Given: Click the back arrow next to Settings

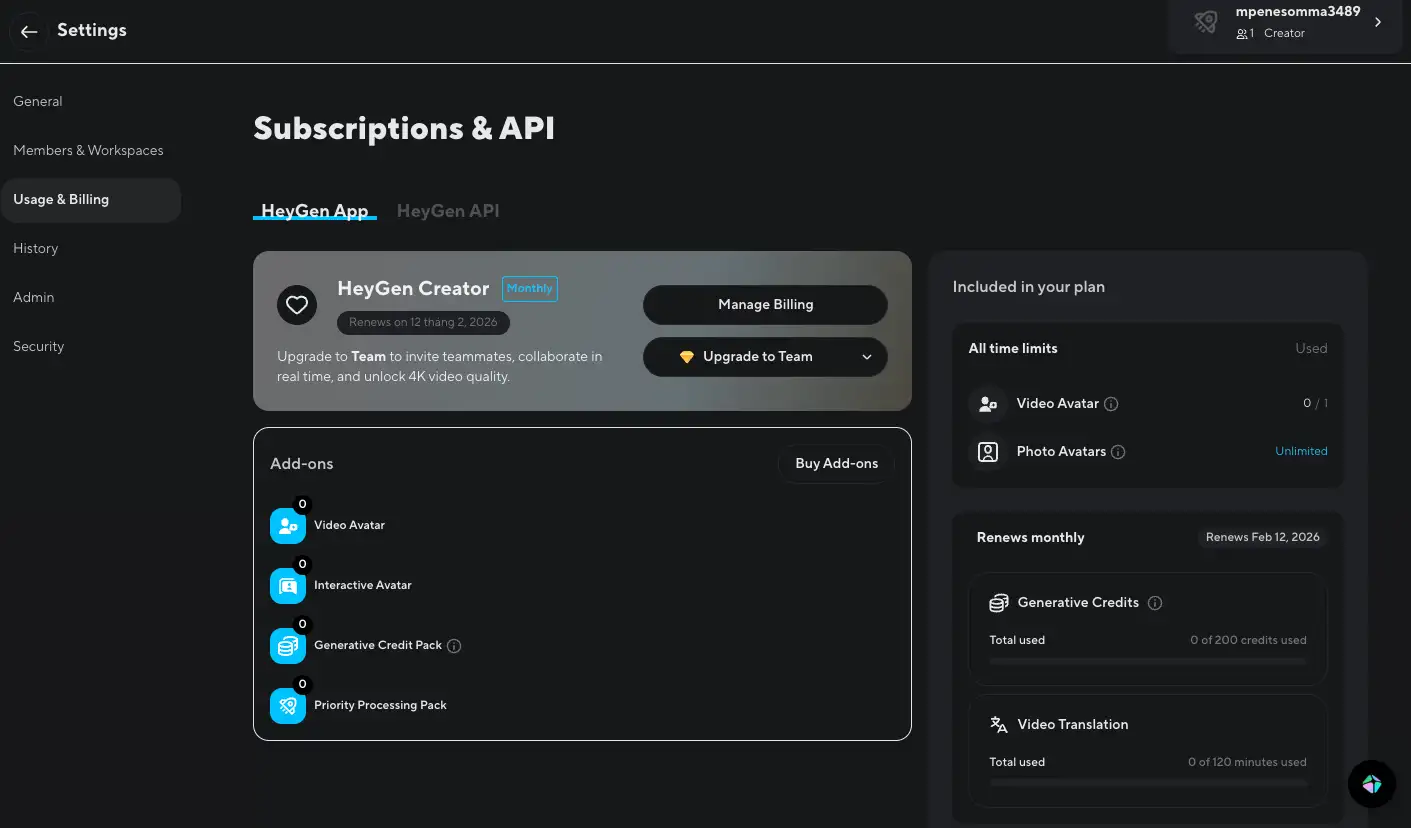Looking at the screenshot, I should pos(29,31).
